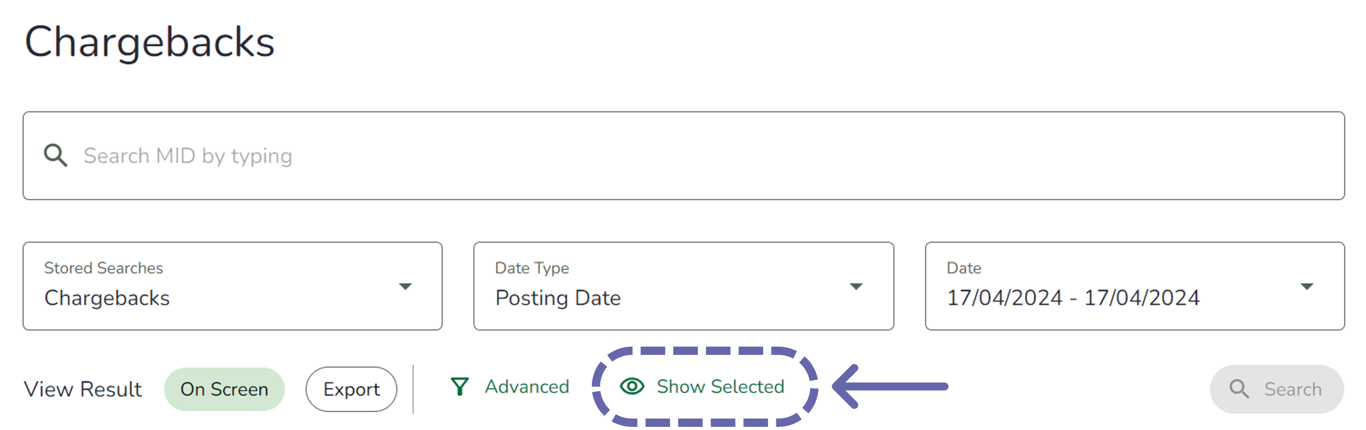Image resolution: width=1366 pixels, height=430 pixels.
Task: Click the Chargebacks page heading
Action: (x=149, y=43)
